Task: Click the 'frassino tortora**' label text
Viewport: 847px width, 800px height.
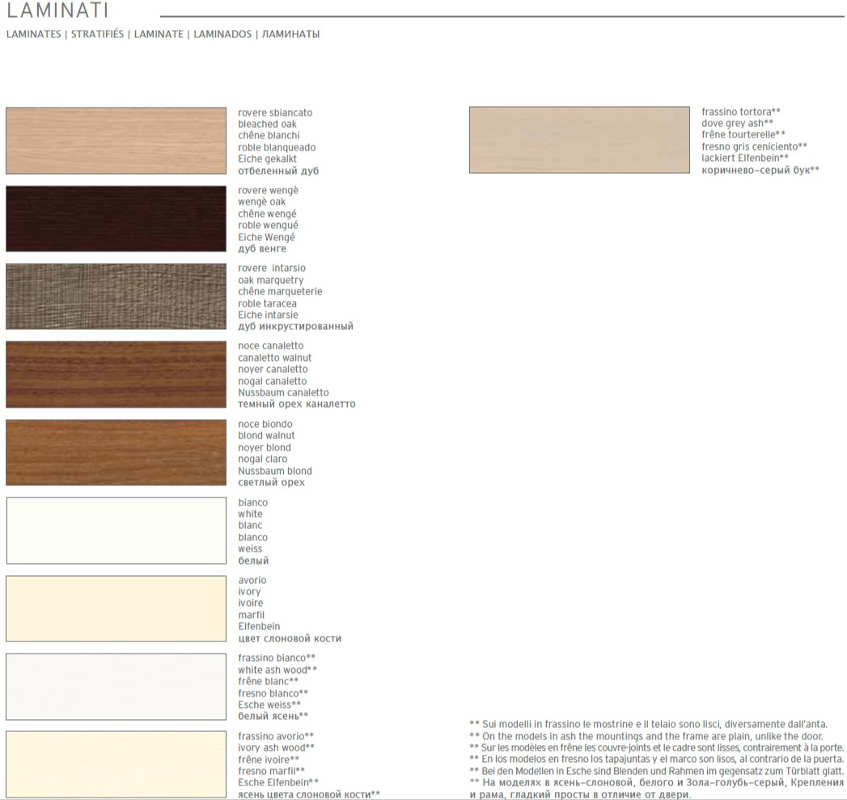Action: [741, 112]
